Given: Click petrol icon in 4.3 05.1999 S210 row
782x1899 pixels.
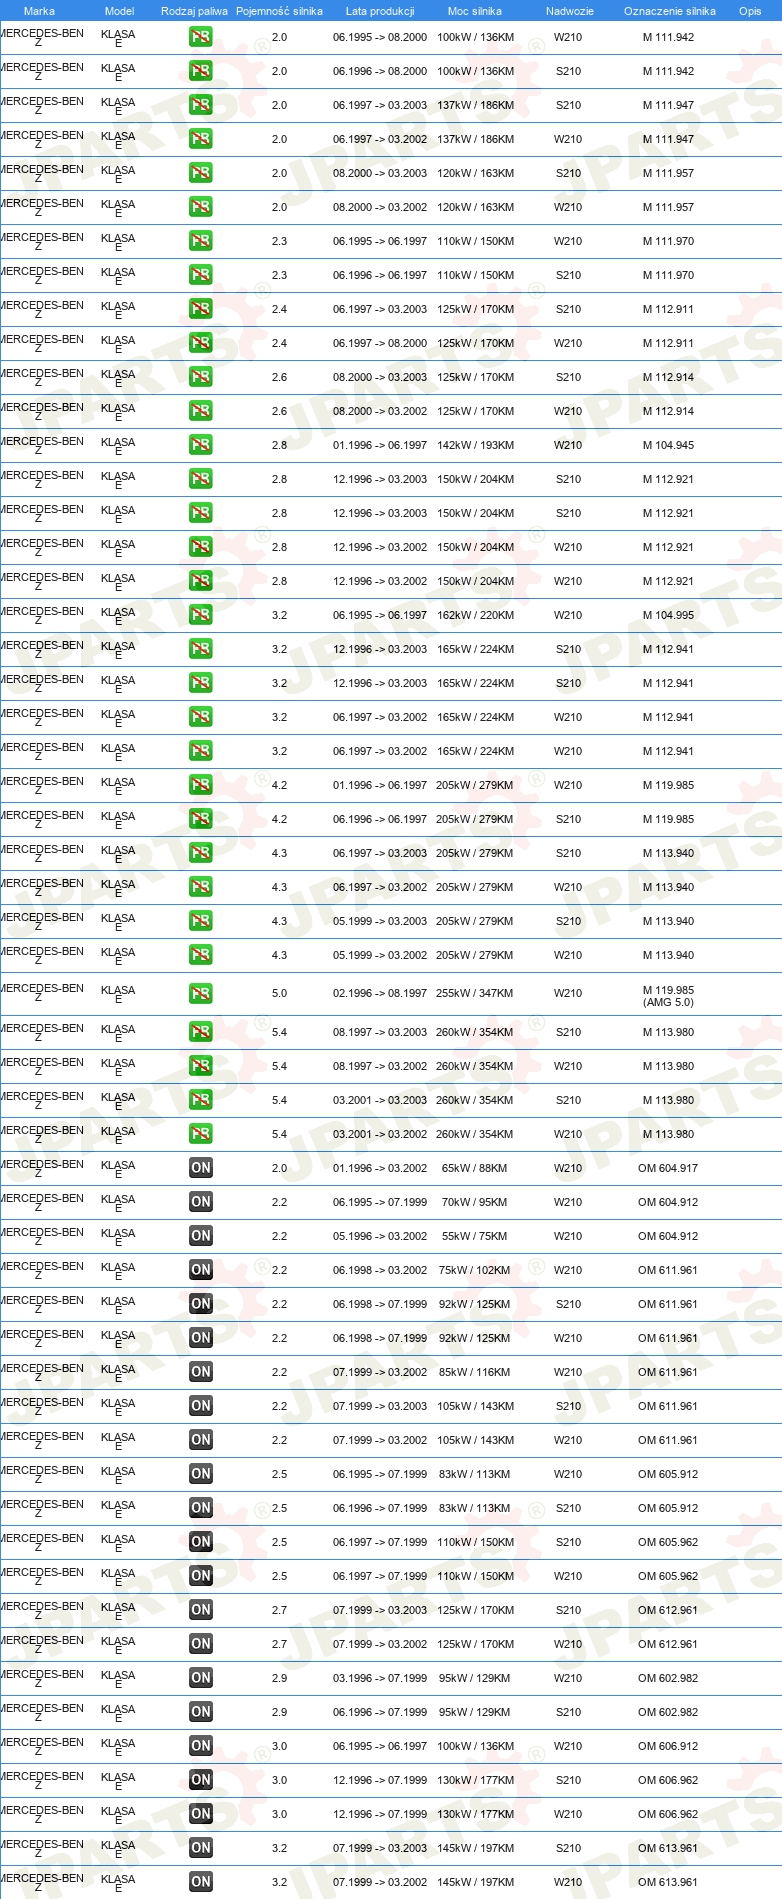Looking at the screenshot, I should [201, 921].
